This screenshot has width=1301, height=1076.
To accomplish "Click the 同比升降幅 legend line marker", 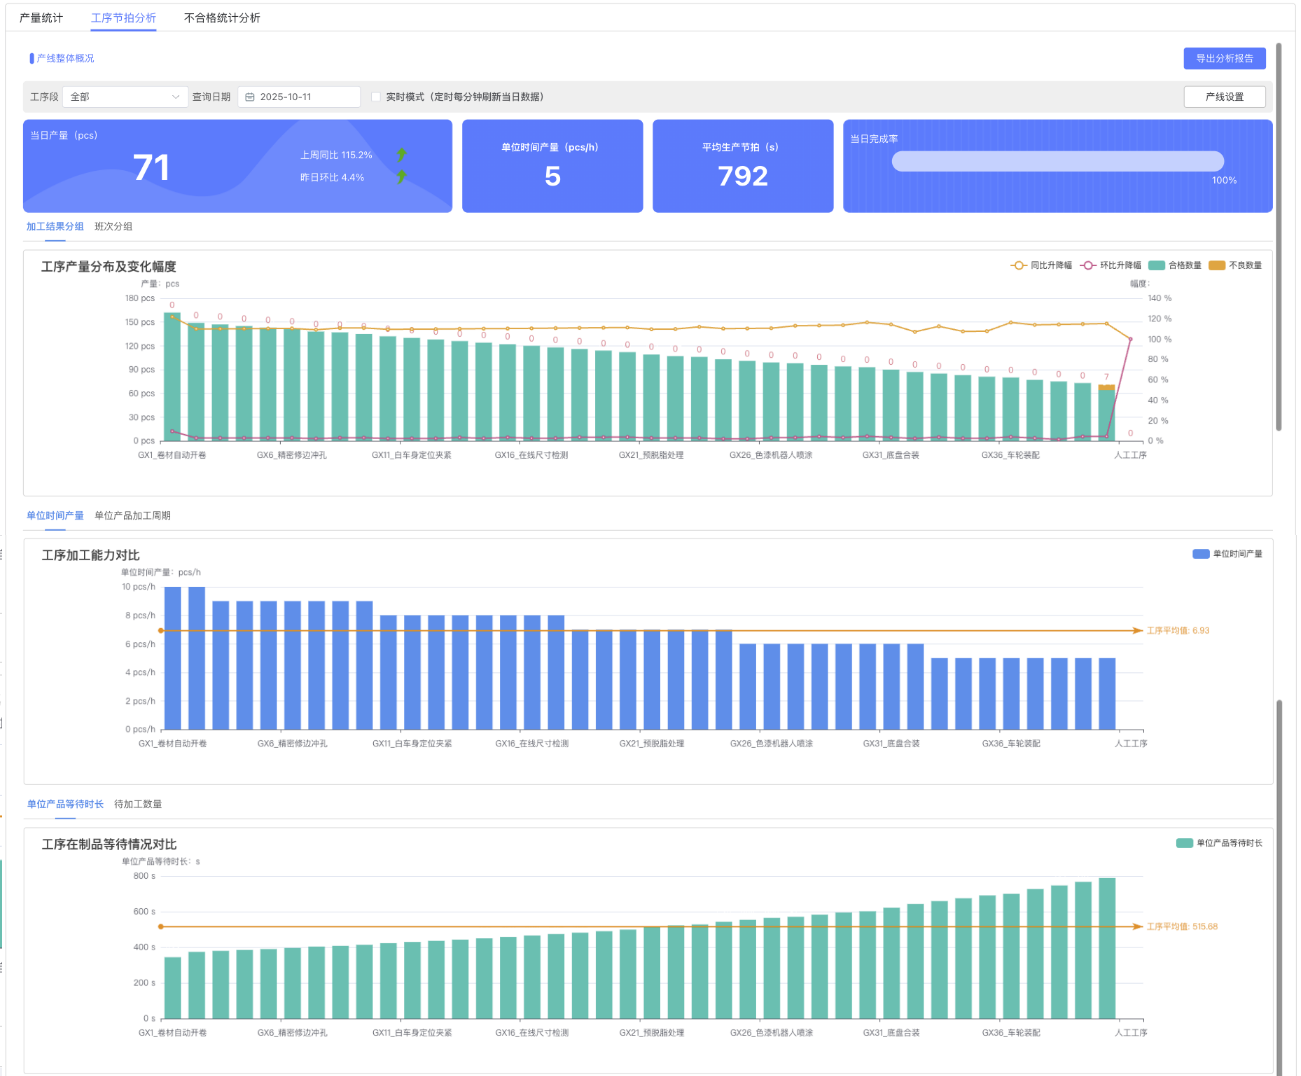I will click(1018, 265).
